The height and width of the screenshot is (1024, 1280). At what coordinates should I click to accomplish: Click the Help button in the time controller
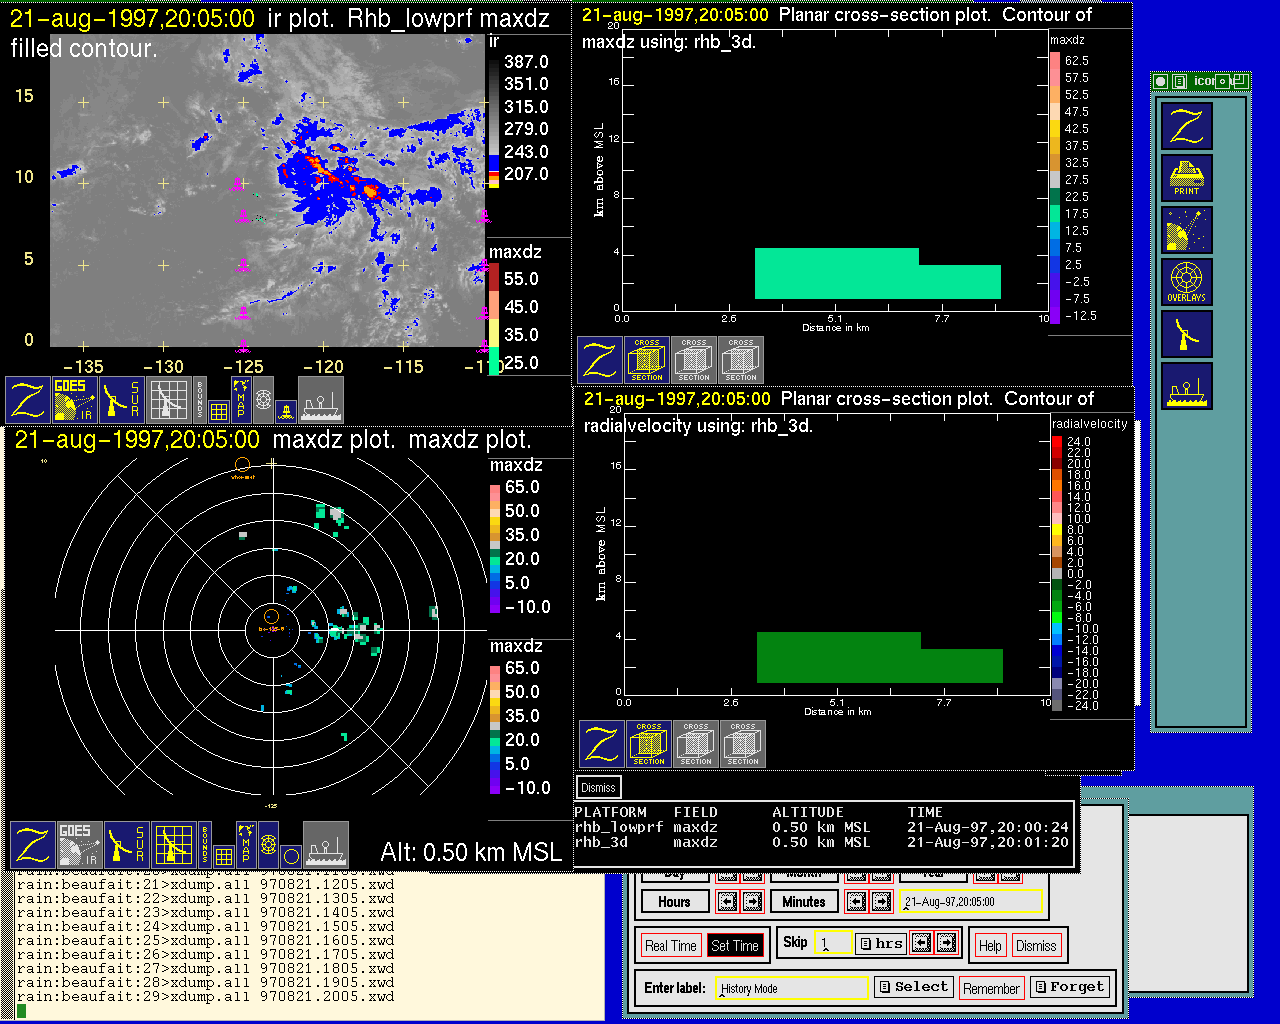point(990,946)
